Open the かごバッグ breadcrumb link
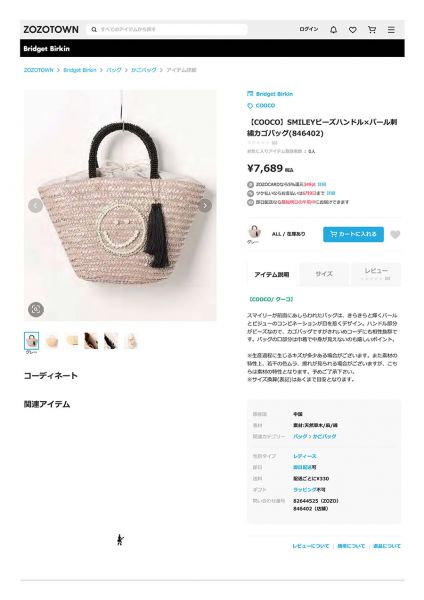424x600 pixels. tap(144, 70)
